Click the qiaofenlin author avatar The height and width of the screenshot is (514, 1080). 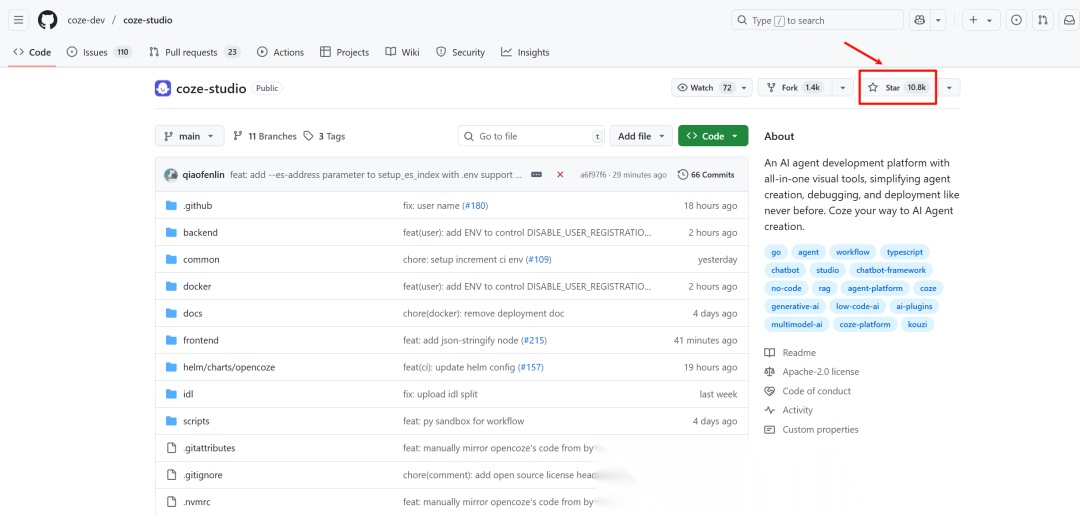tap(171, 175)
